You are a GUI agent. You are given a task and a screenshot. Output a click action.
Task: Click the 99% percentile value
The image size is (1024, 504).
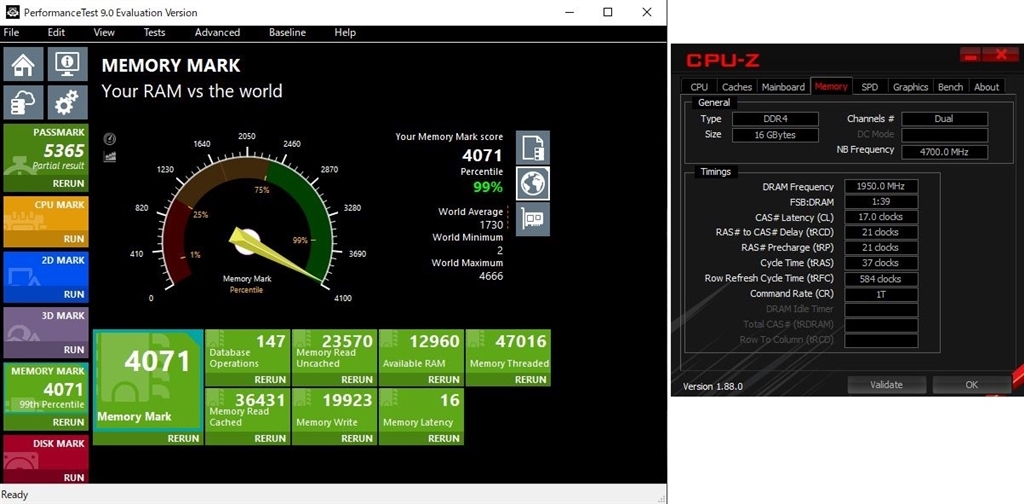coord(488,187)
